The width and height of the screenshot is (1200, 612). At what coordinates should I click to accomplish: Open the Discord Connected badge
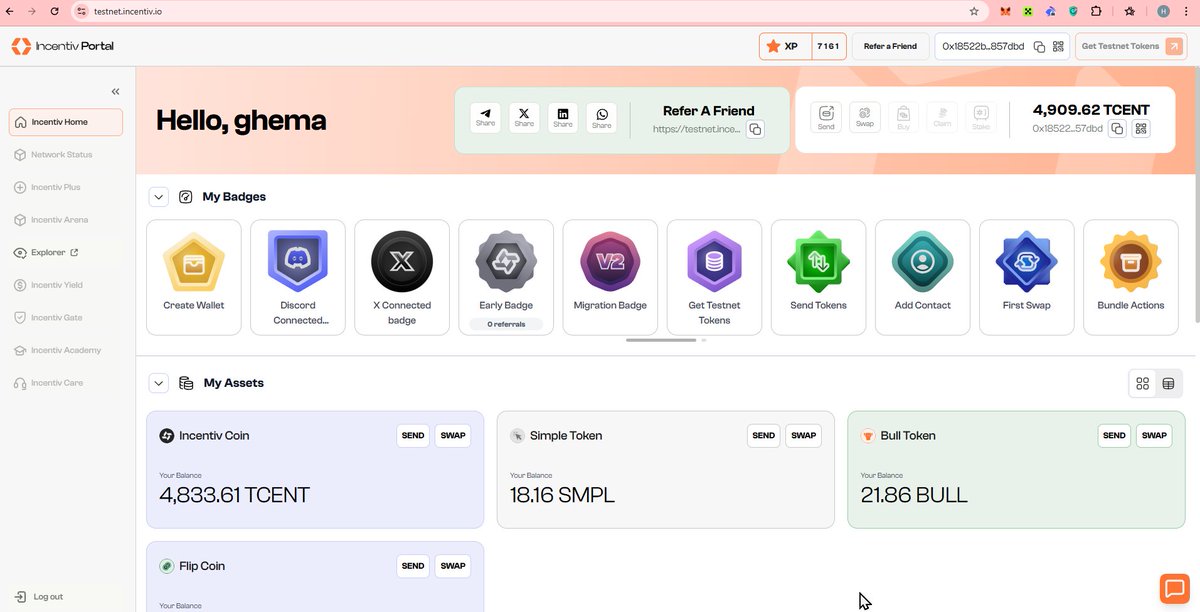[298, 277]
